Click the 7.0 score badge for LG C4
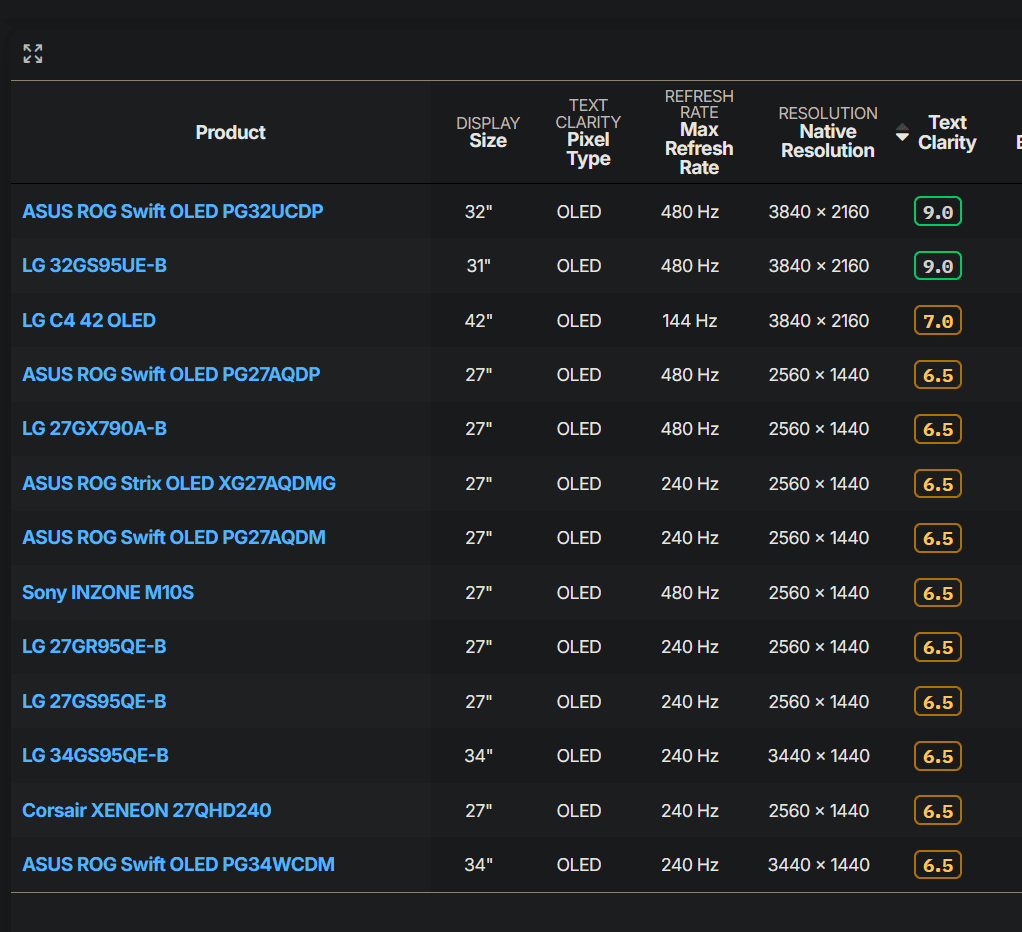Image resolution: width=1022 pixels, height=932 pixels. [937, 321]
